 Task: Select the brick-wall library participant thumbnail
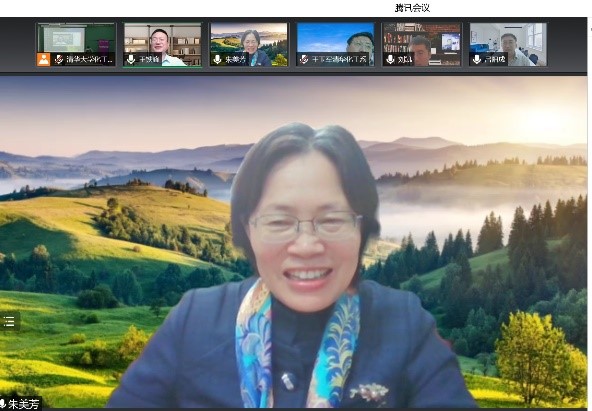point(422,45)
